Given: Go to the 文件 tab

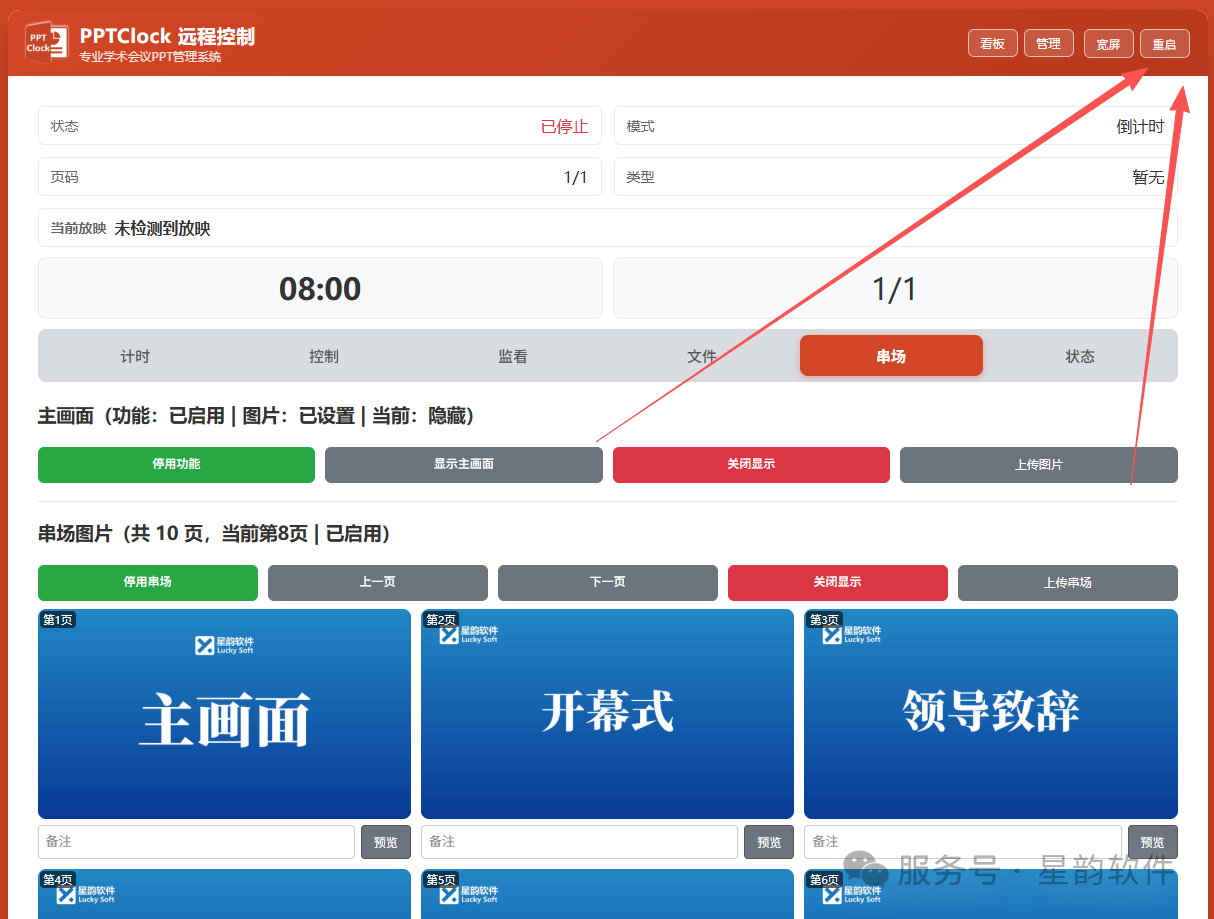Looking at the screenshot, I should [702, 356].
